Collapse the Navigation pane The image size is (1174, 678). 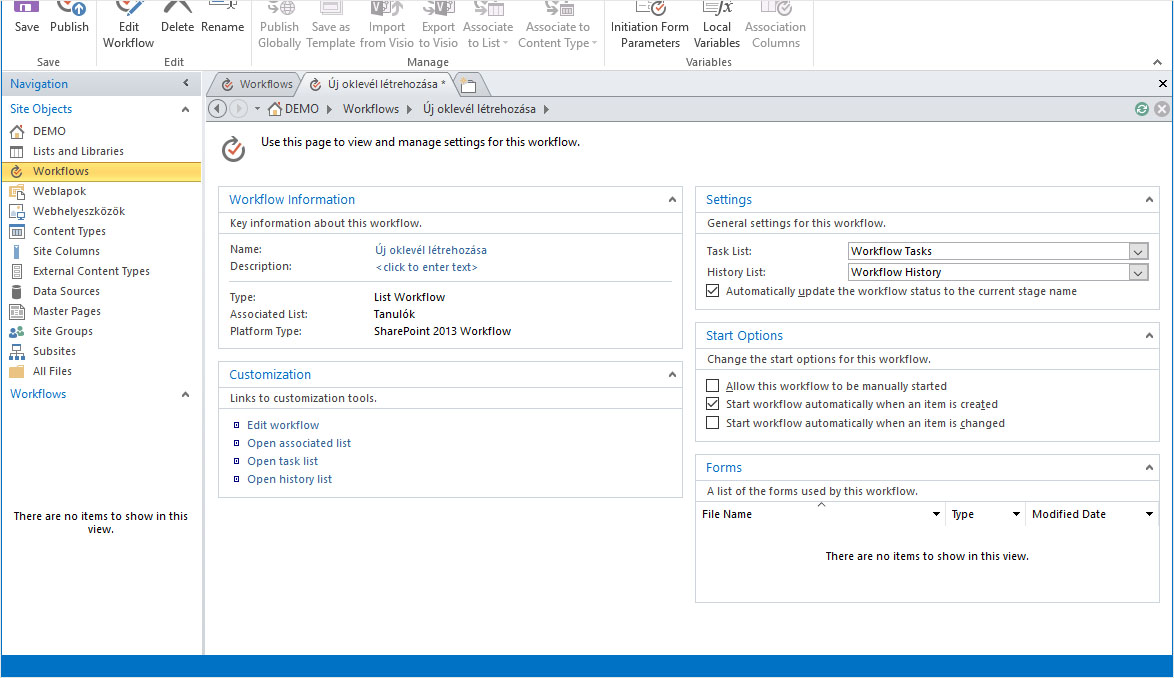tap(186, 83)
